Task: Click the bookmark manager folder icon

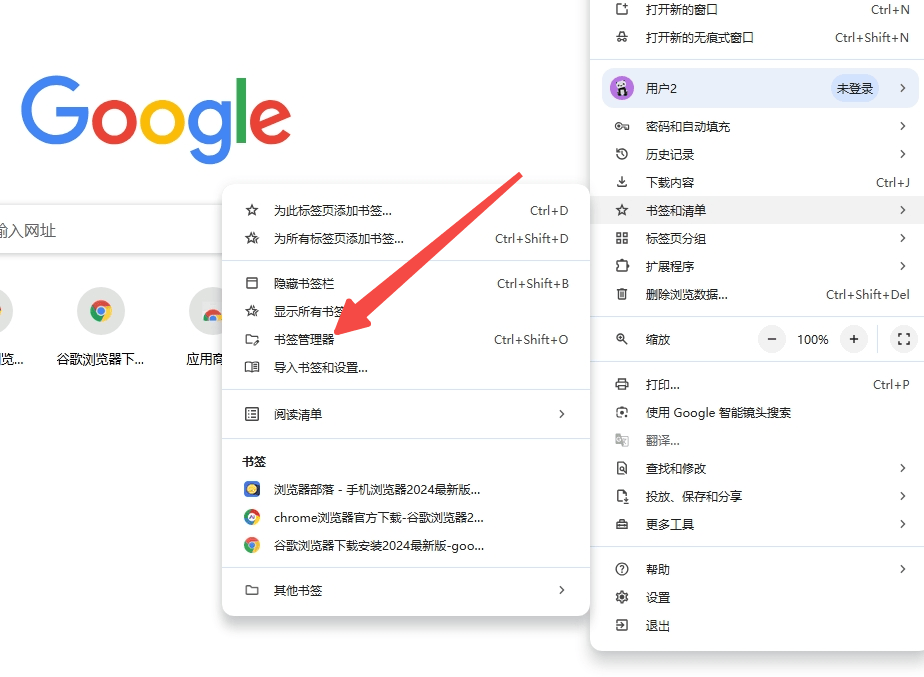Action: (x=252, y=339)
